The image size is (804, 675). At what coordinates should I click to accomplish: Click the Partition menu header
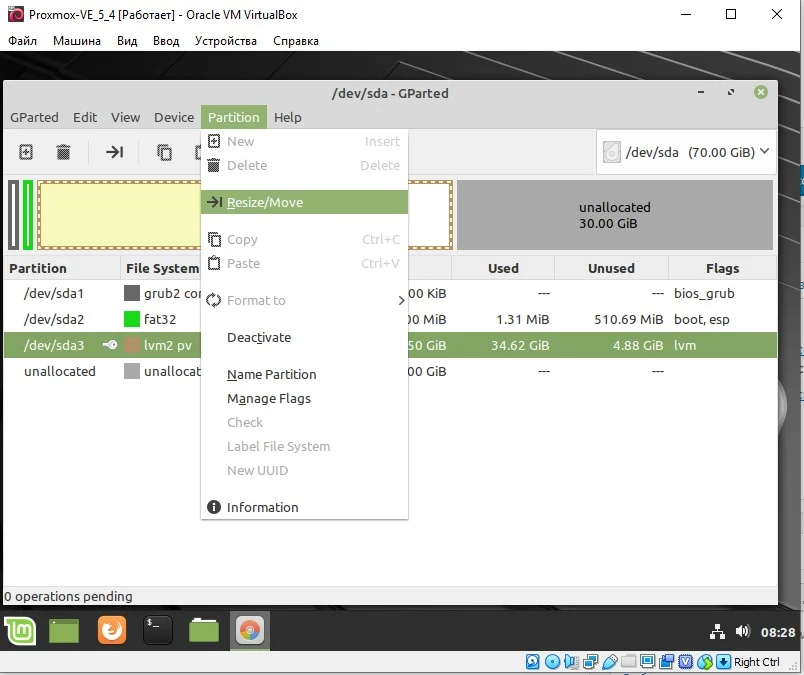(x=234, y=117)
